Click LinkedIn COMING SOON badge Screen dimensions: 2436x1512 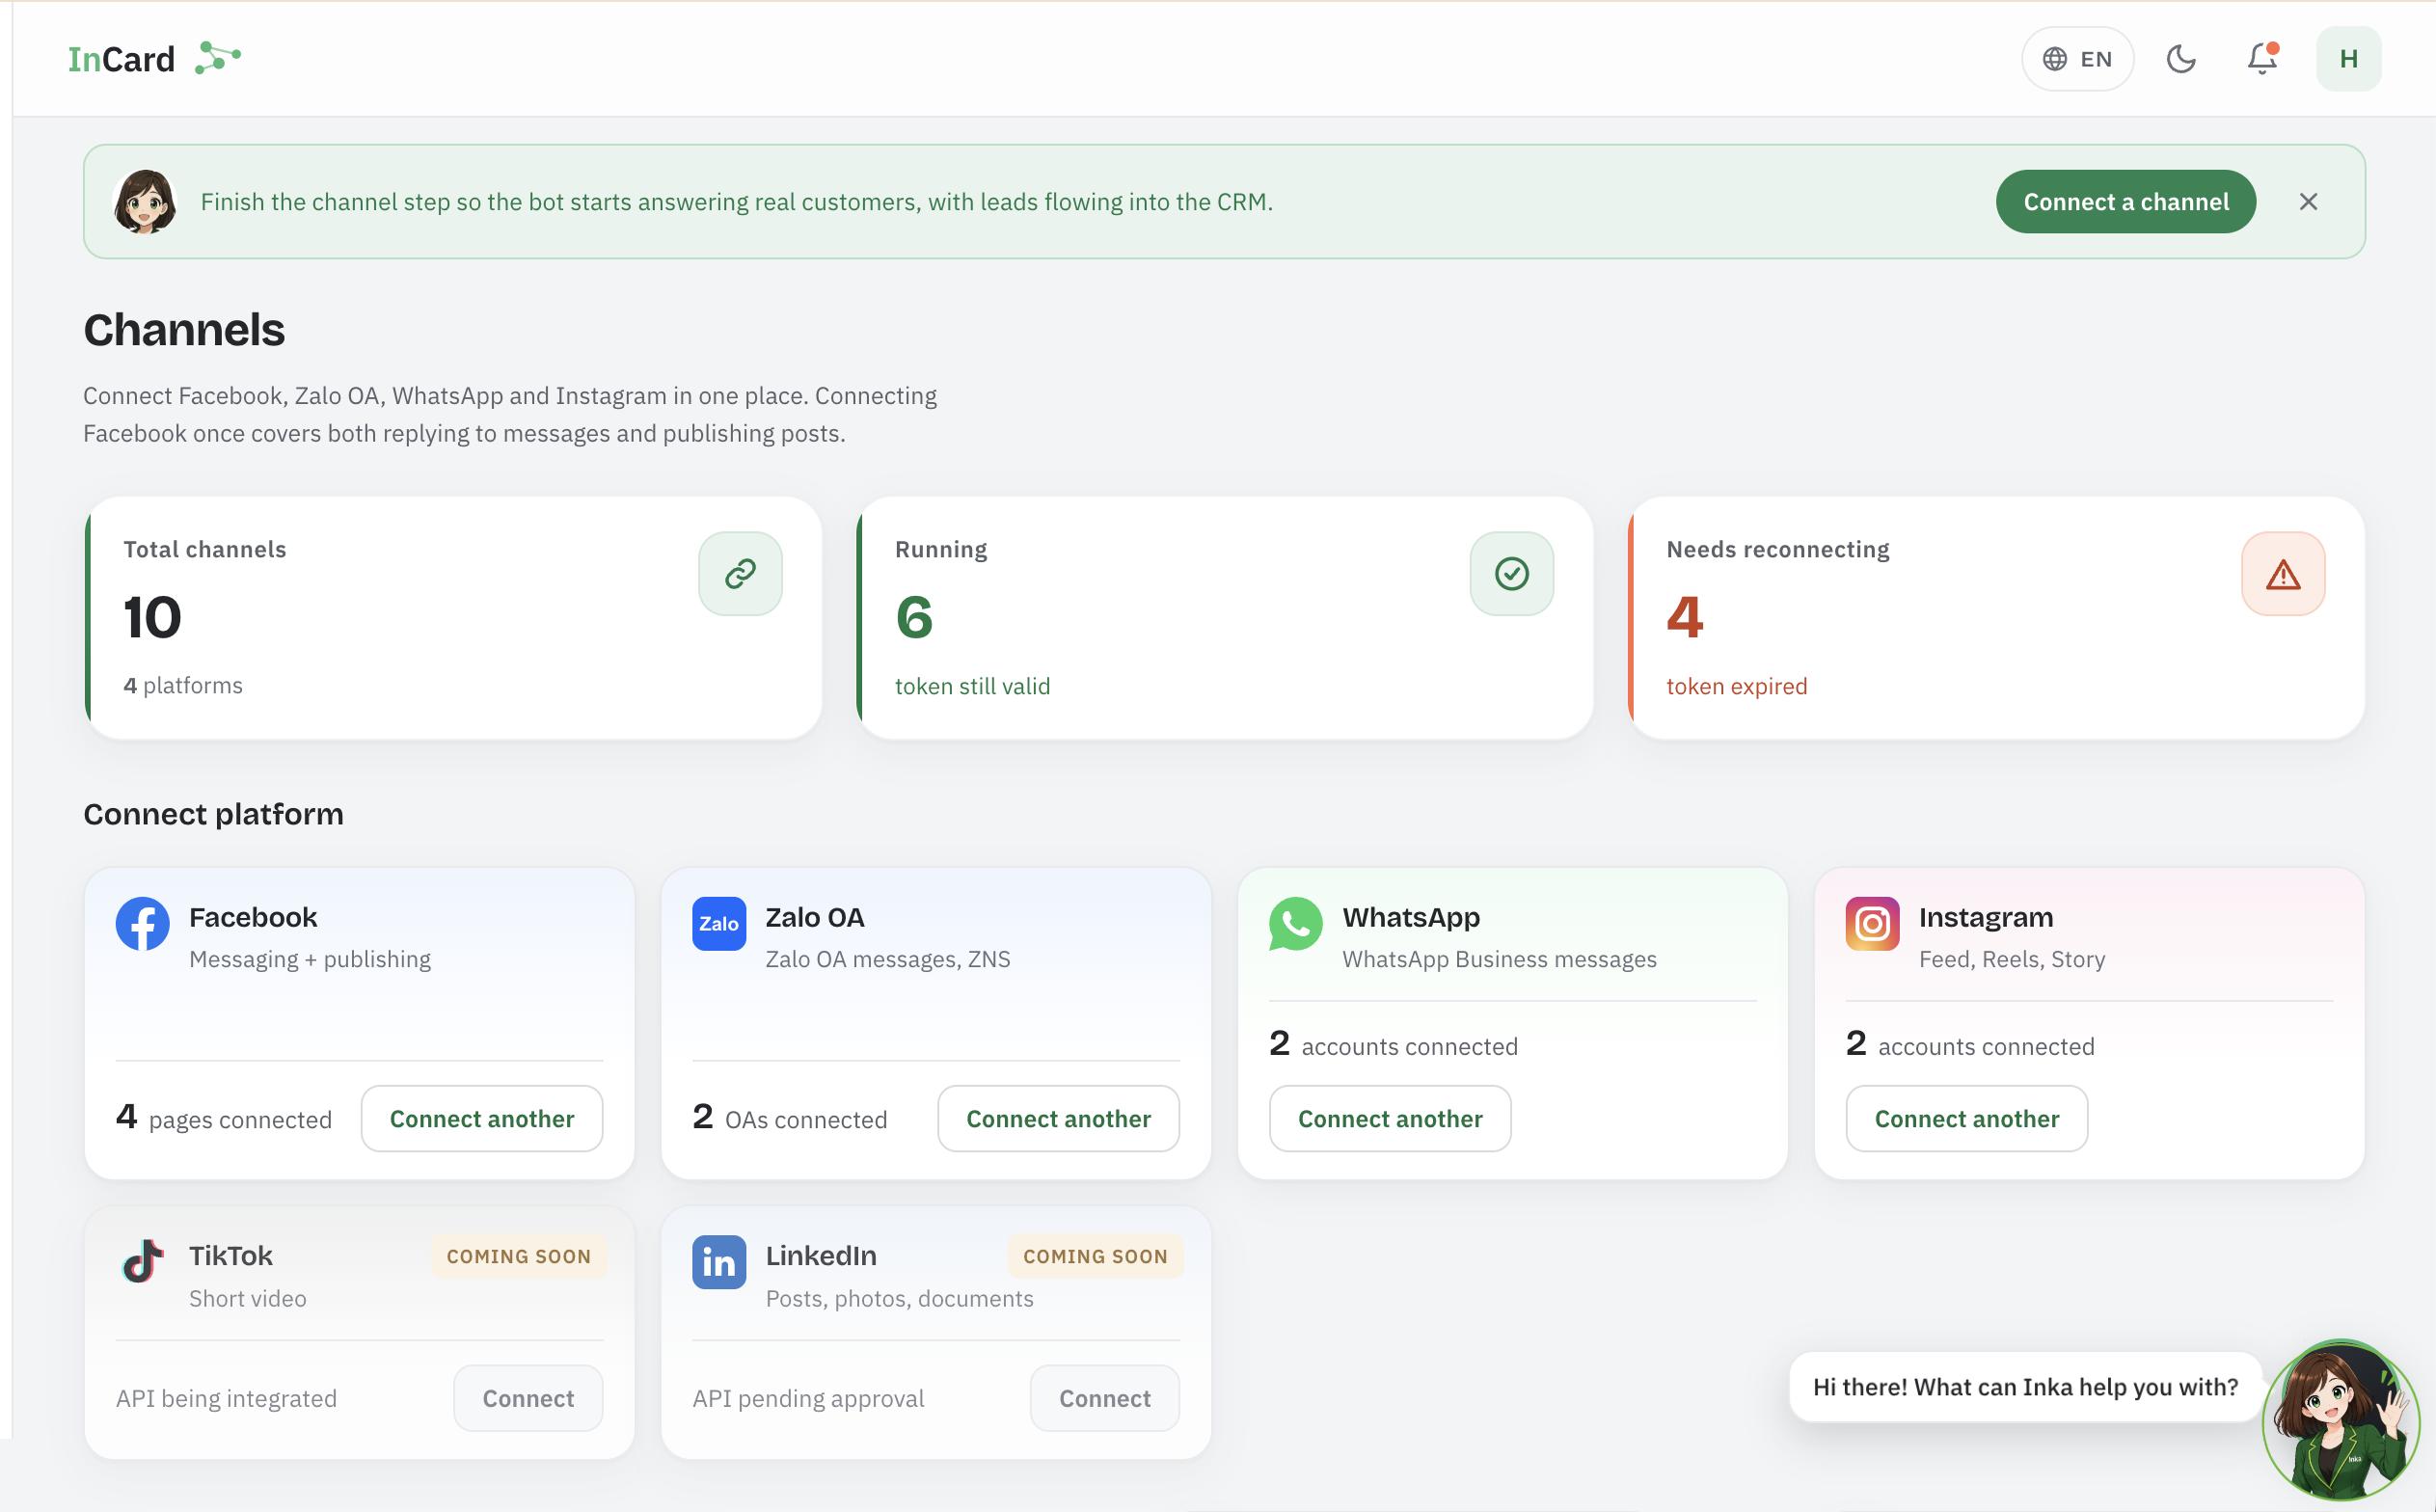(1095, 1256)
